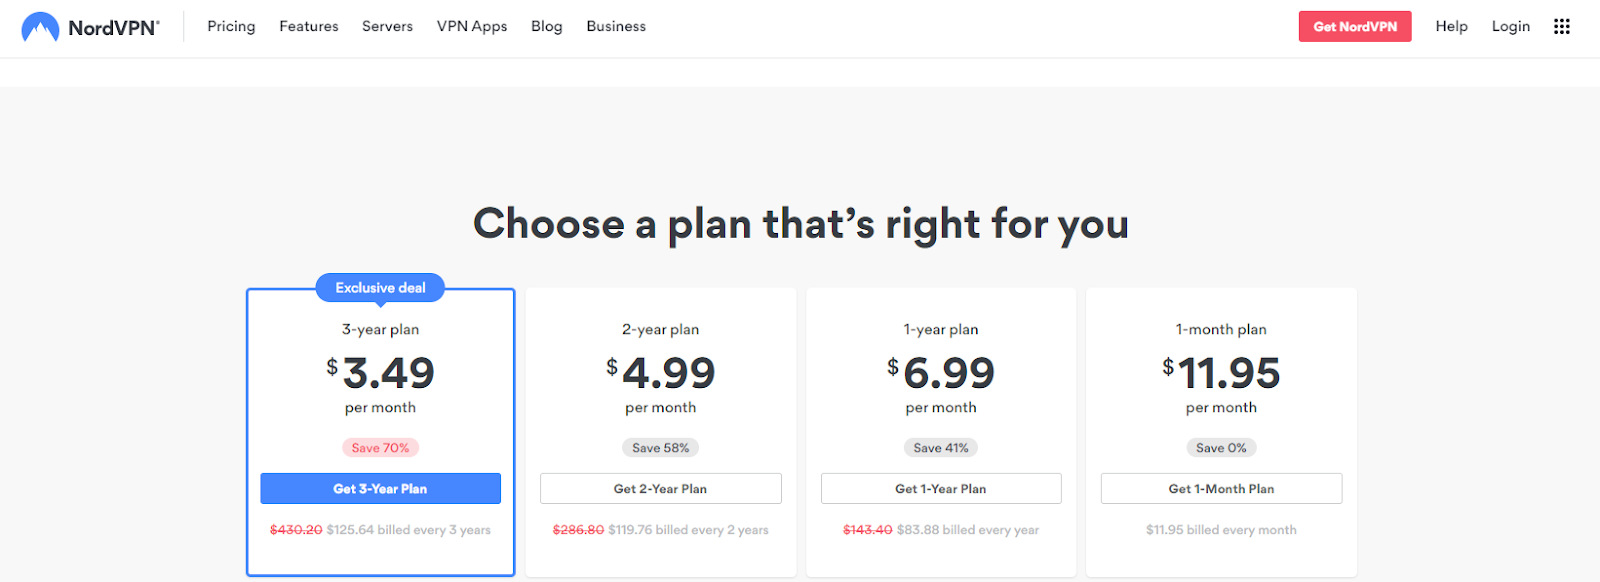
Task: Click the Login link
Action: coord(1511,26)
